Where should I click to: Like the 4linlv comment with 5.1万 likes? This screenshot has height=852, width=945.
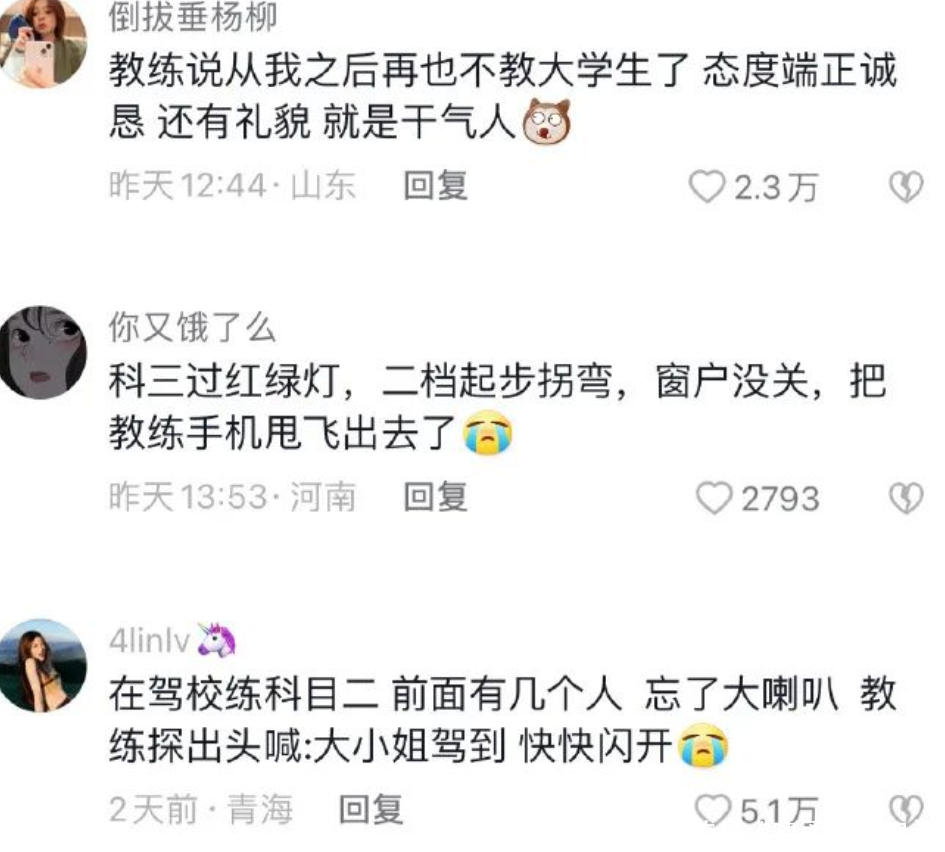pos(712,809)
